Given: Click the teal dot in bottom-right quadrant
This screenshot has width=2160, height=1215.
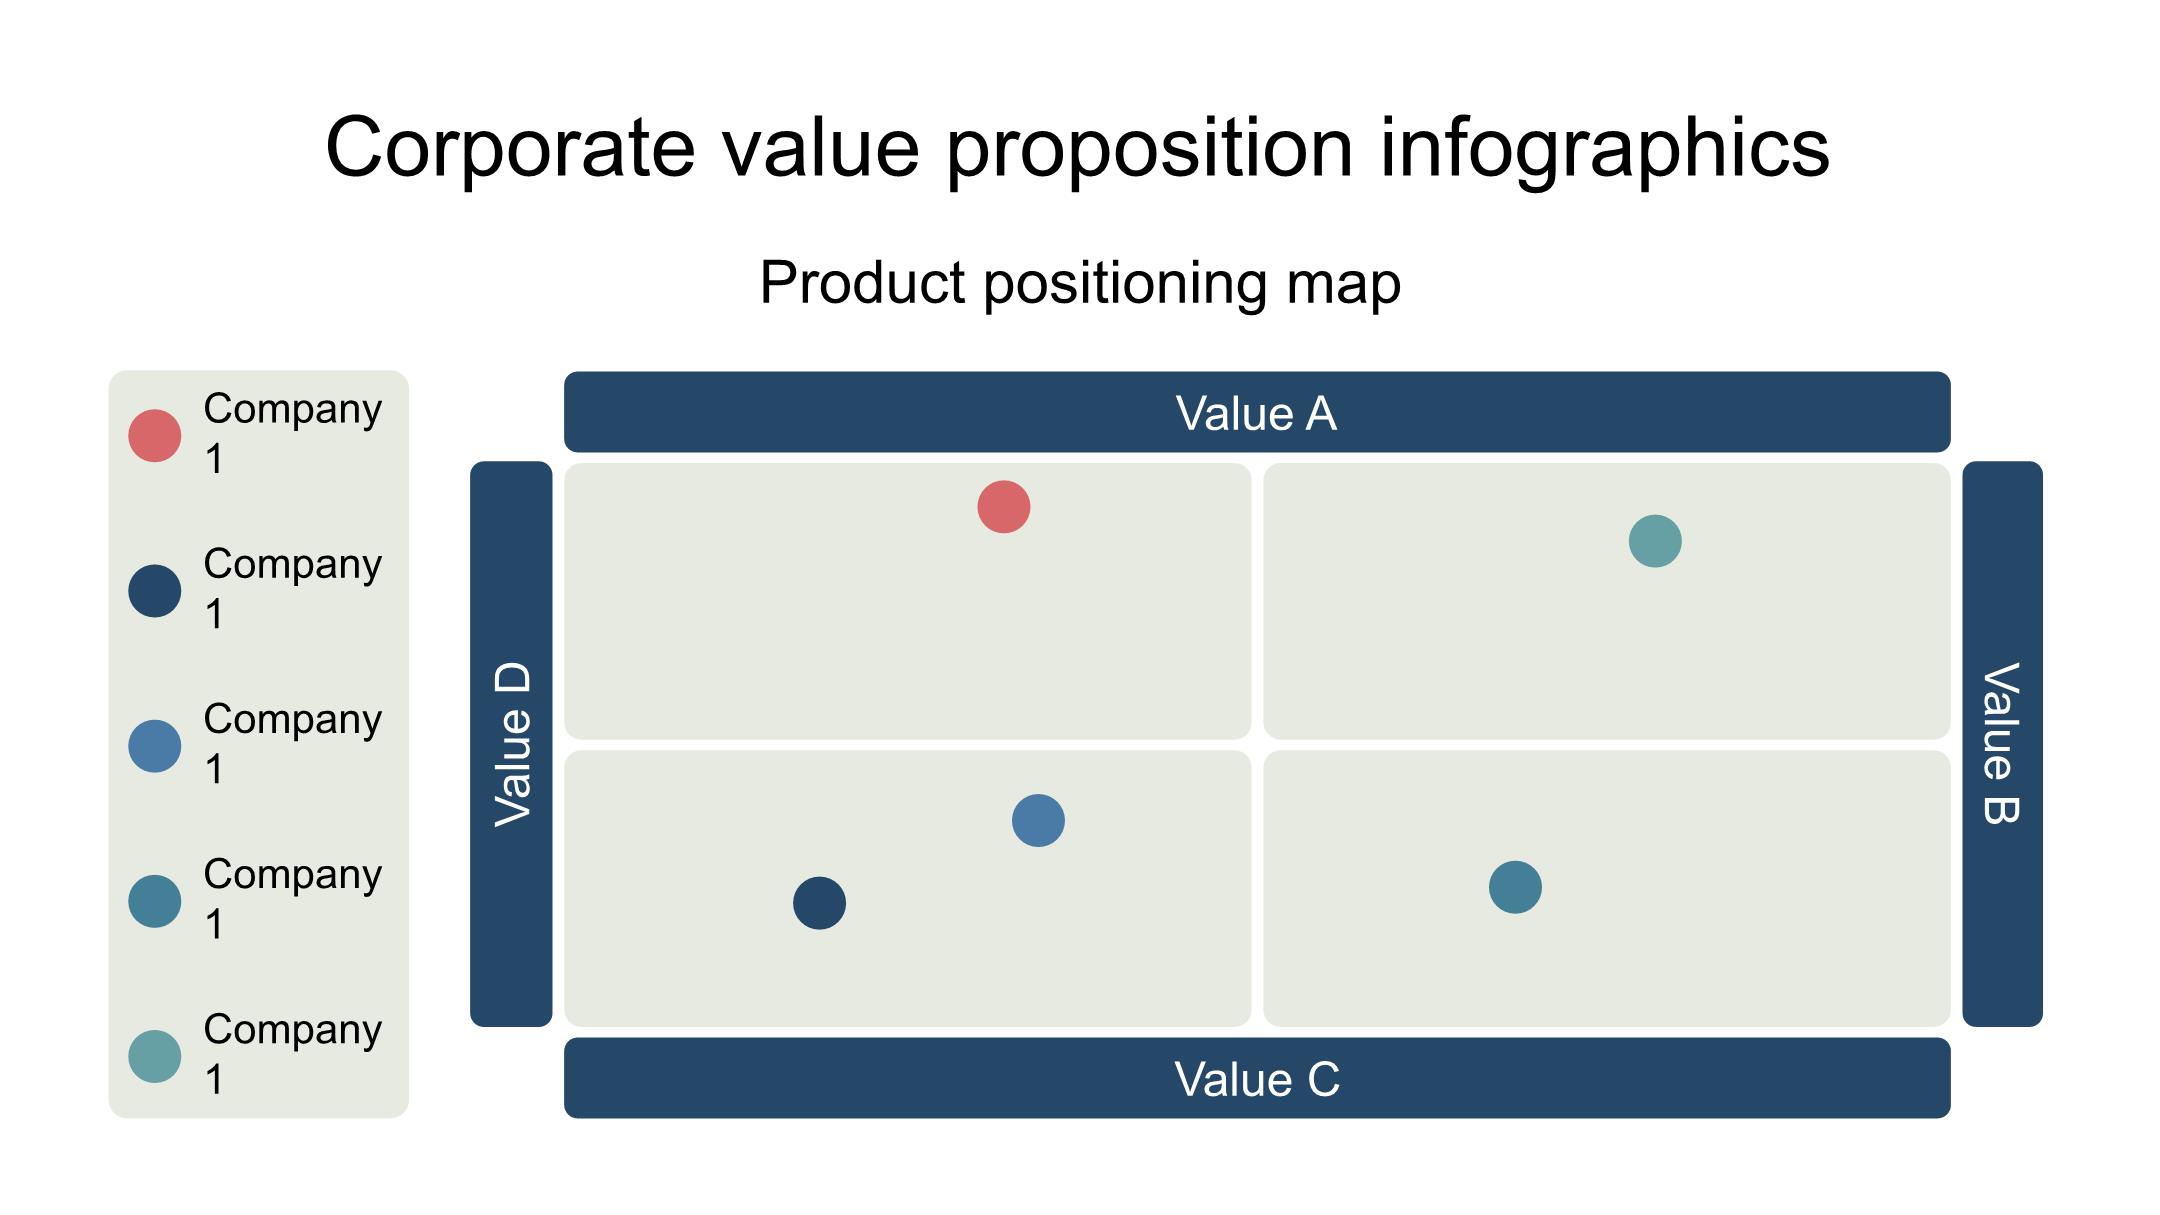Looking at the screenshot, I should (x=1515, y=887).
